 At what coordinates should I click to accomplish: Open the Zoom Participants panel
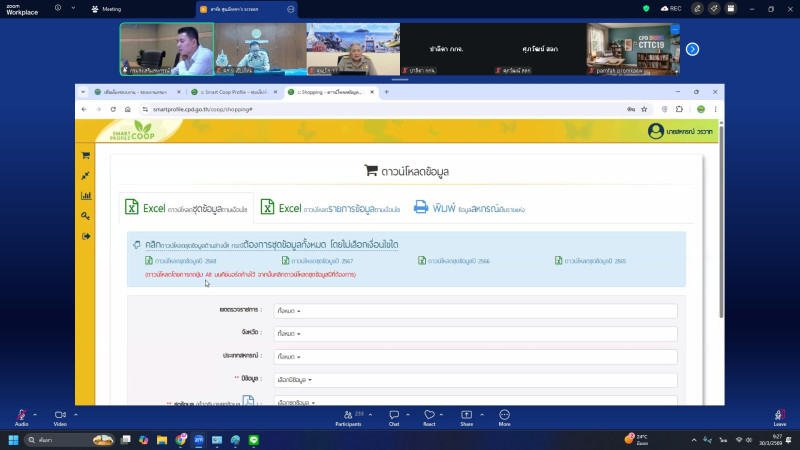[348, 417]
